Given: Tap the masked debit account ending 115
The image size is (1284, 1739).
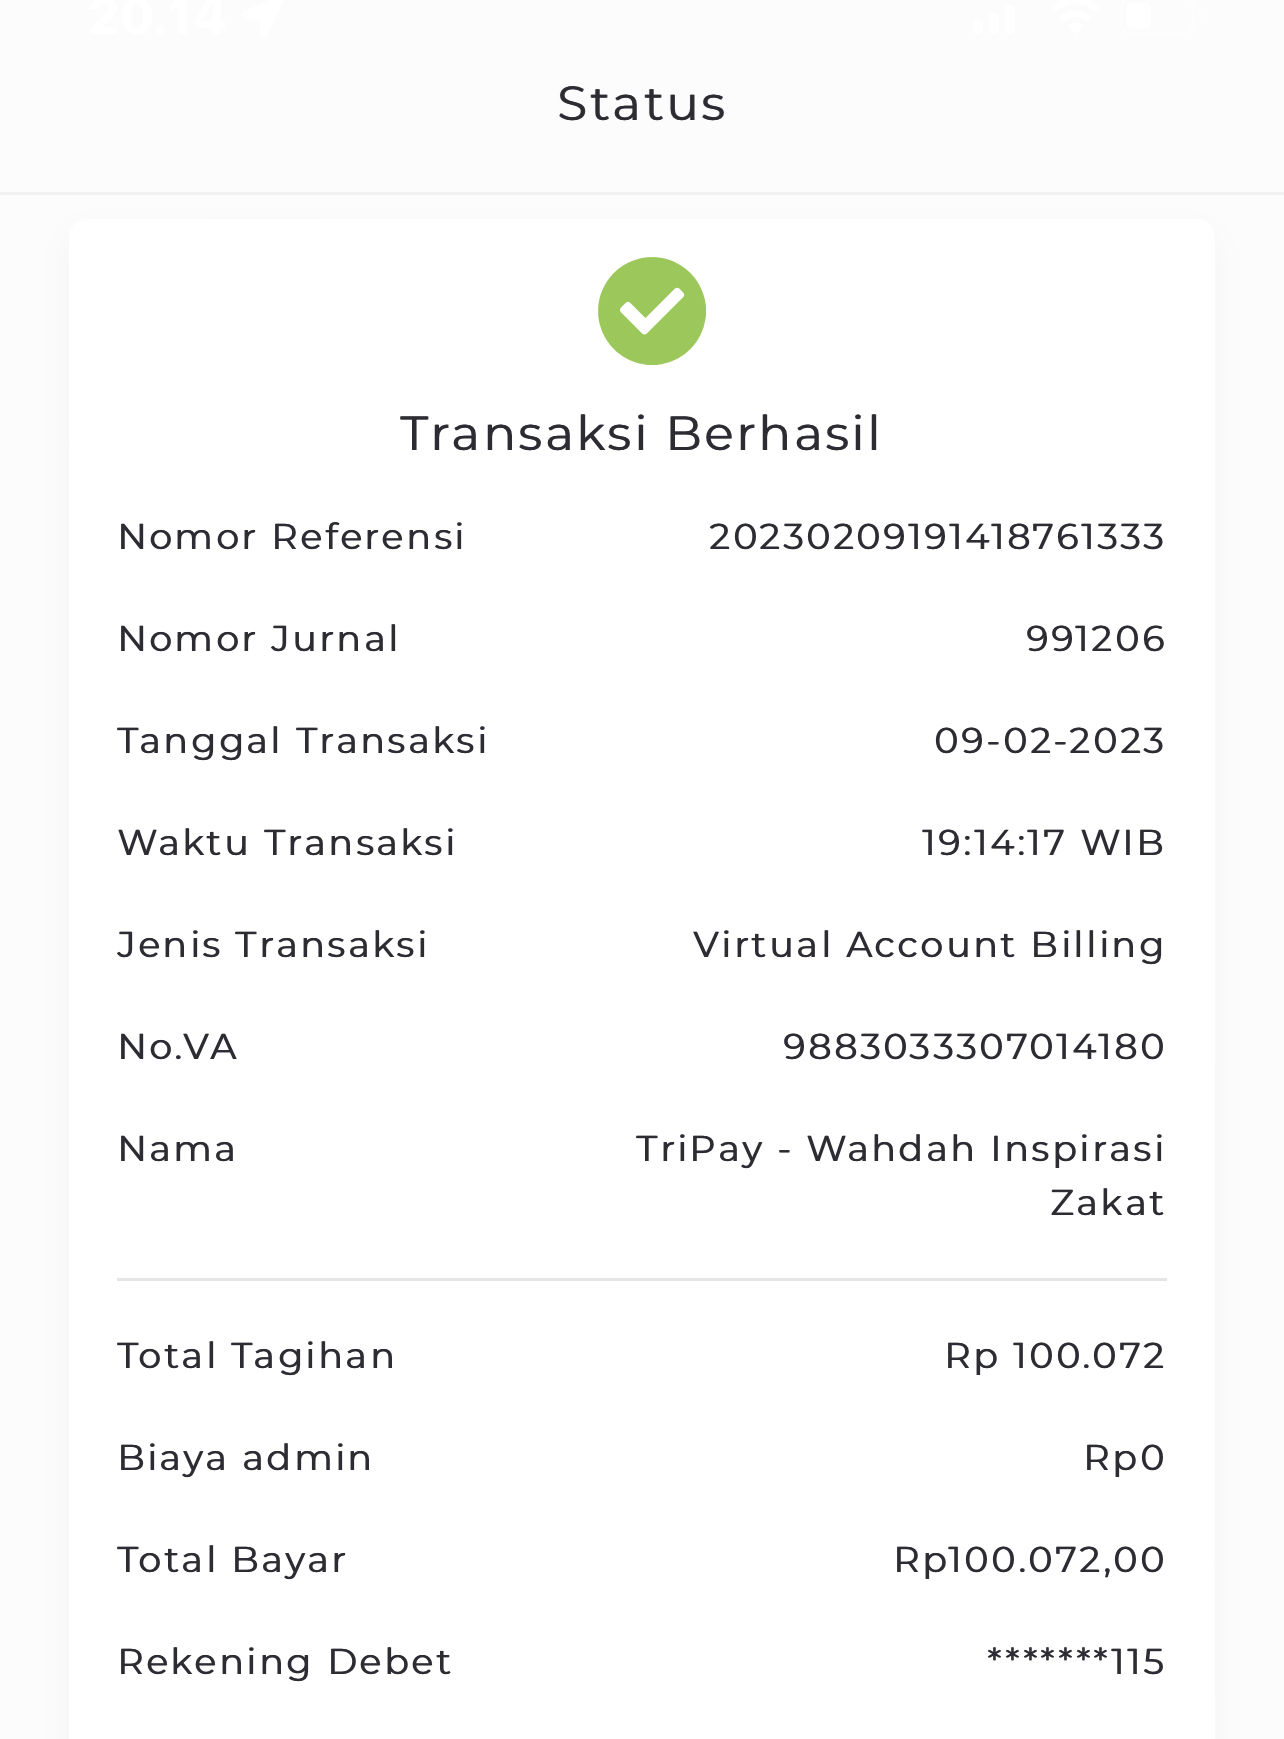Looking at the screenshot, I should [1076, 1662].
